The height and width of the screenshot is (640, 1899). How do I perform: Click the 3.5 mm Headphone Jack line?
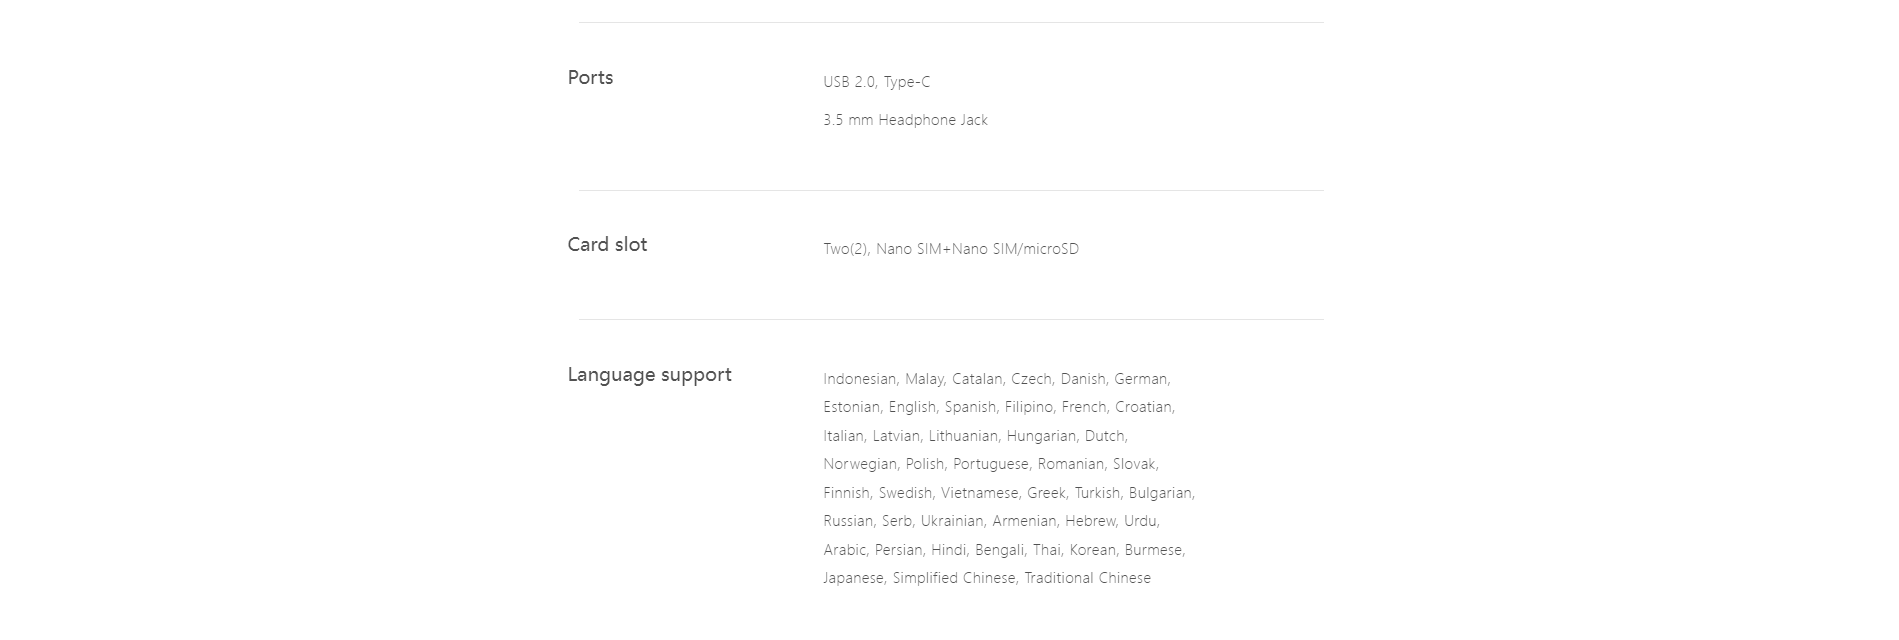click(x=905, y=120)
